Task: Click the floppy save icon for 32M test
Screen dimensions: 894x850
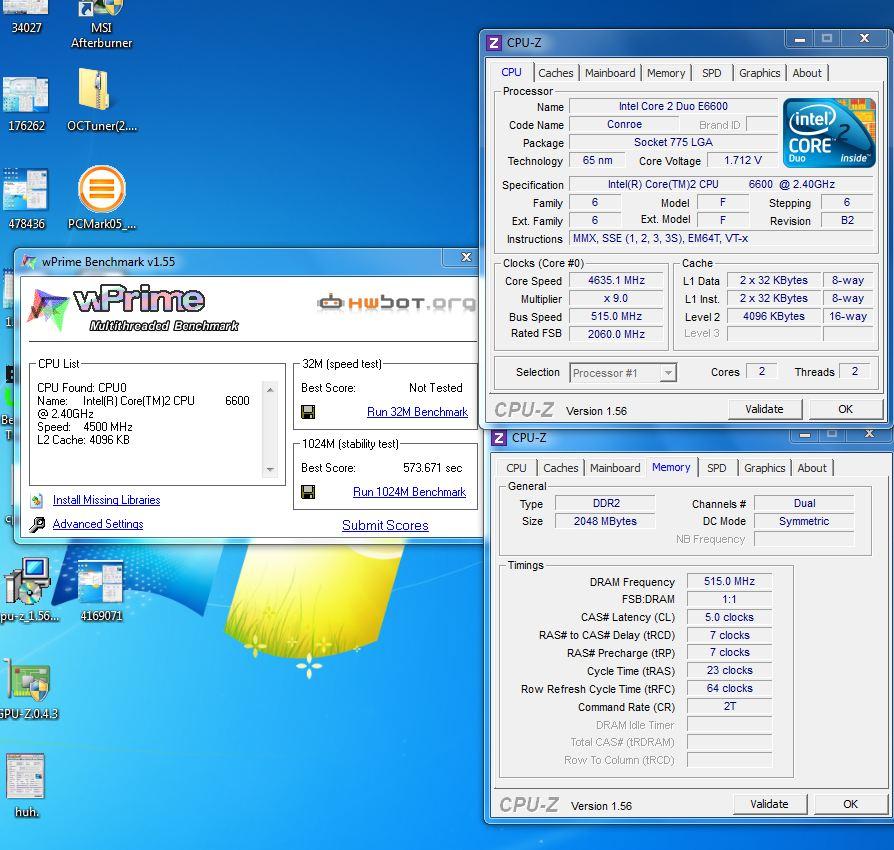Action: coord(308,412)
